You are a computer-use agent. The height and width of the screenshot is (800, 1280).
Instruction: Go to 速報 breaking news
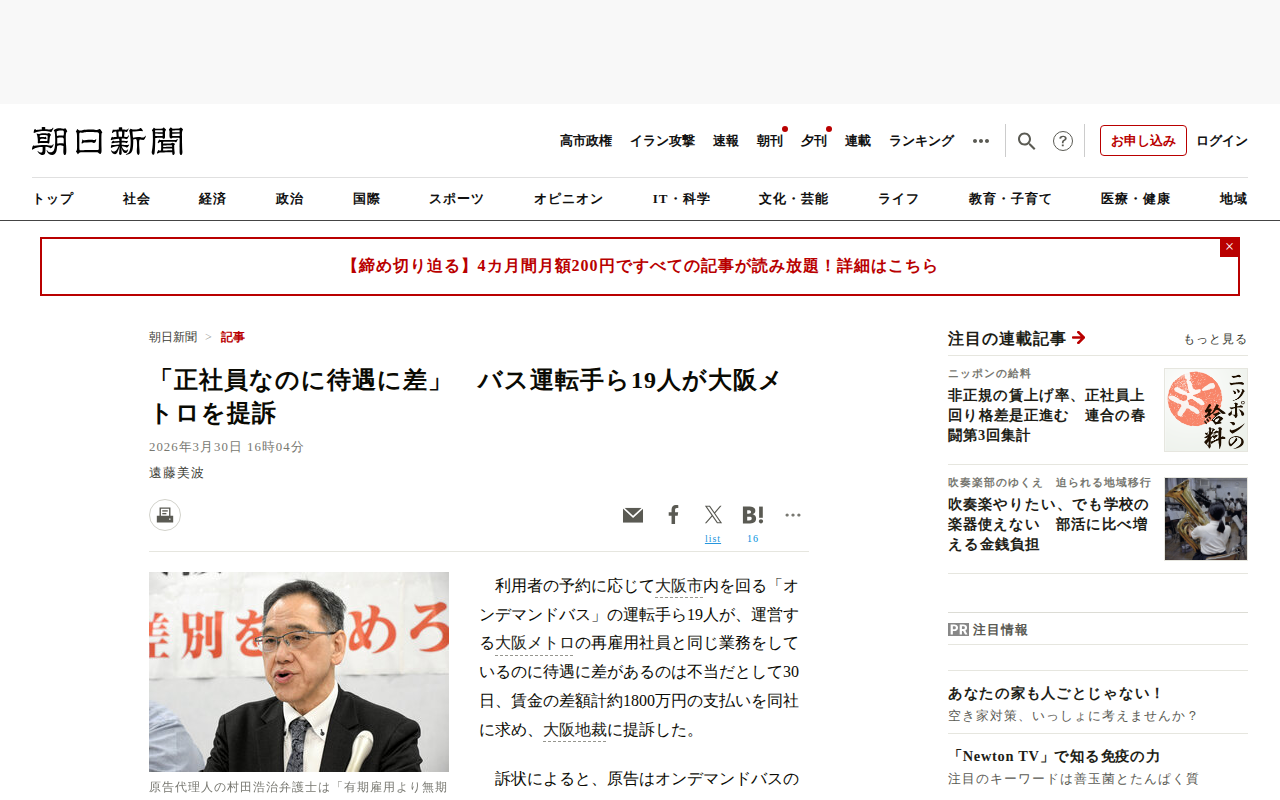coord(726,141)
